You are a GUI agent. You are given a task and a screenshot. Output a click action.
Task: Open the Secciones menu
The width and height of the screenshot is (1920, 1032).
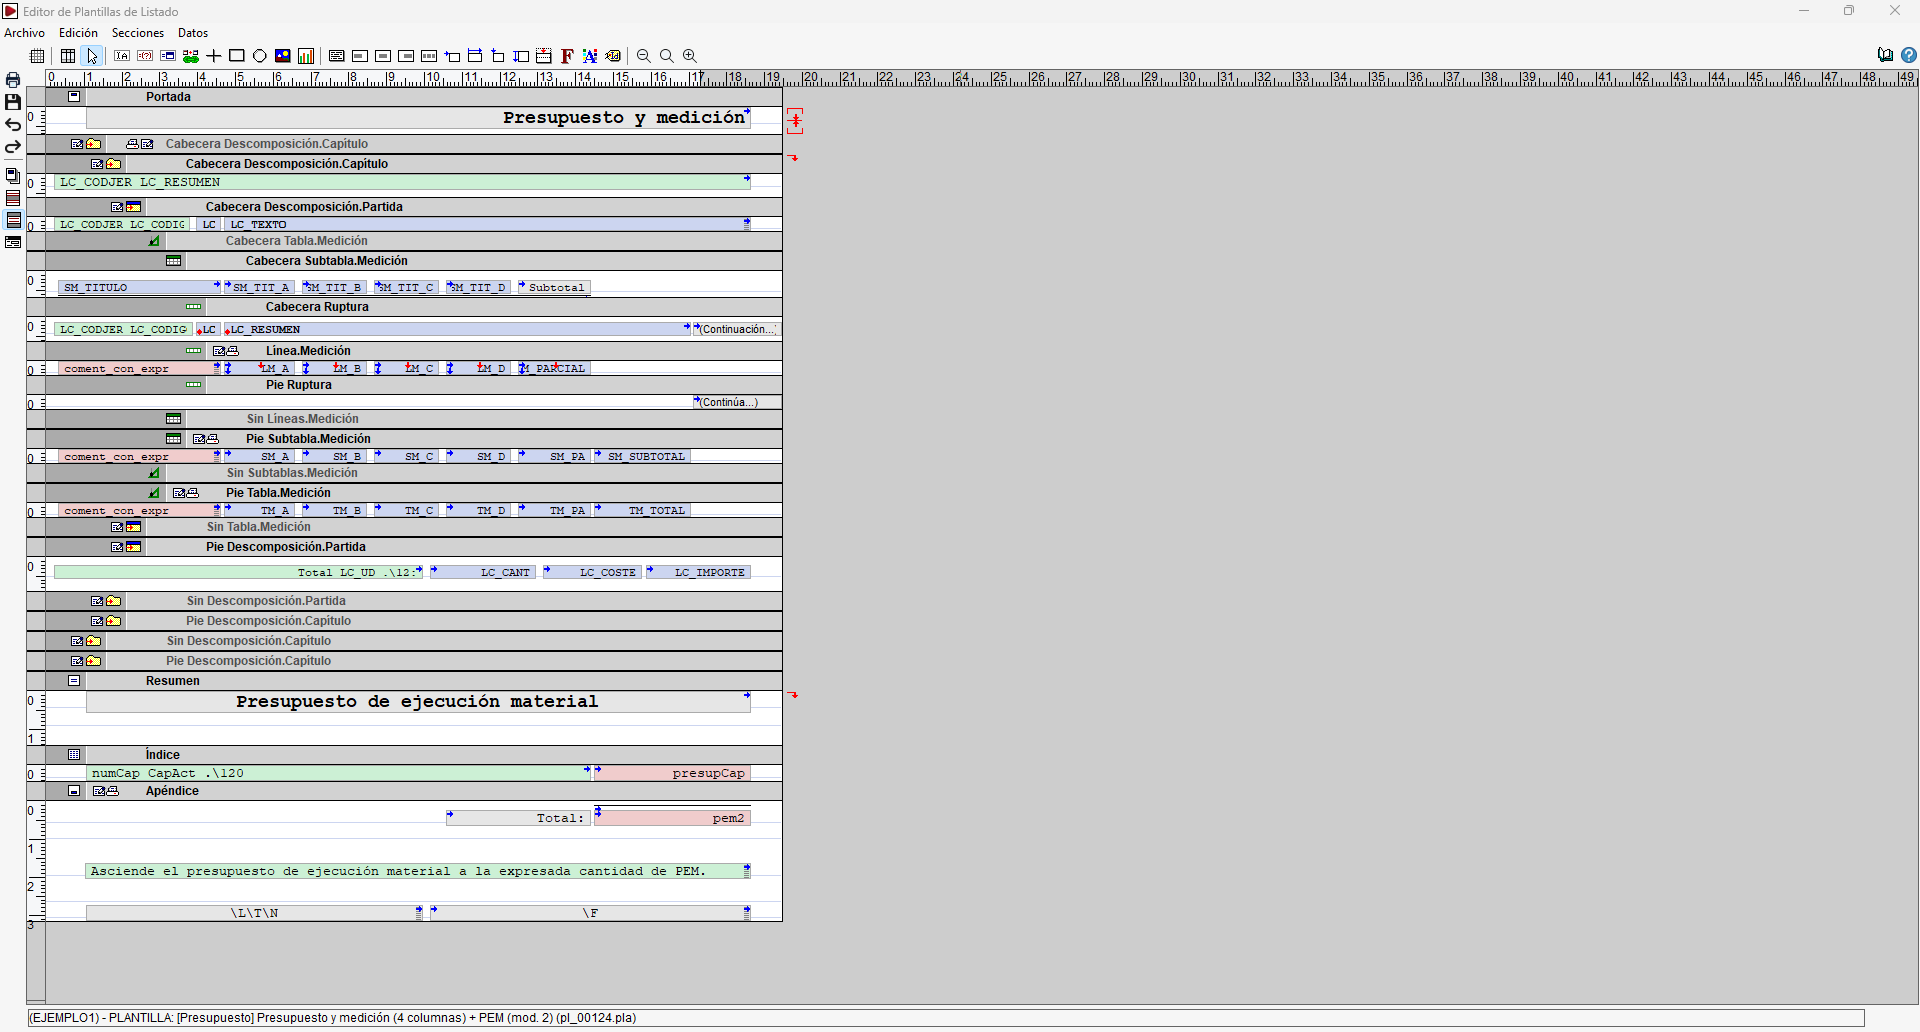click(x=138, y=33)
